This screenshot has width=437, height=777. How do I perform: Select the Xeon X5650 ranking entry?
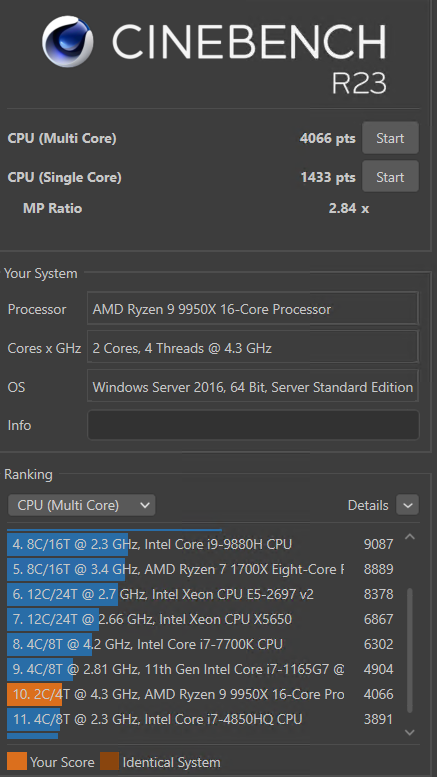point(201,619)
